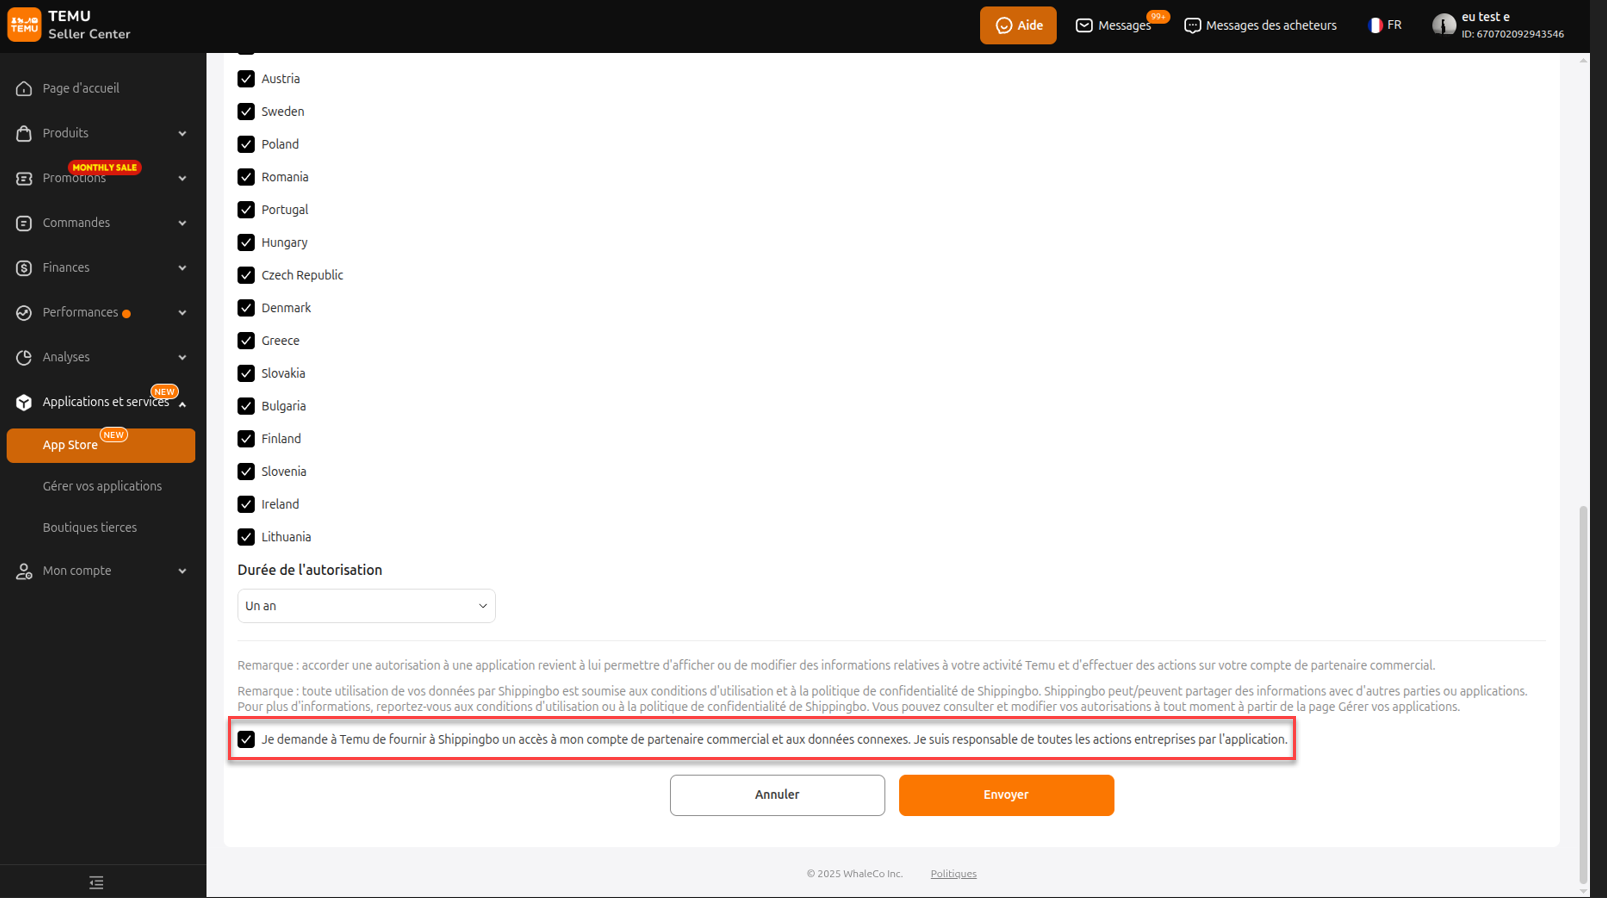Open the Durée de l'autorisation dropdown
Screen dimensions: 1607x898
tap(366, 606)
